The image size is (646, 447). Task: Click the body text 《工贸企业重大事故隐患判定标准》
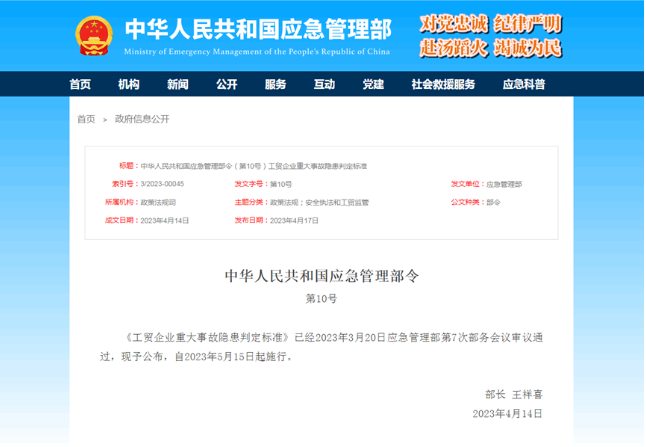point(207,338)
